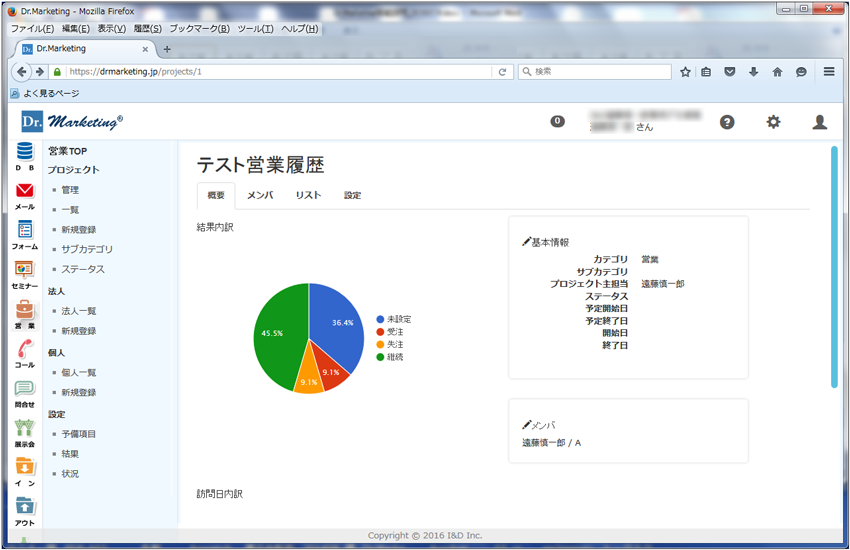
Task: Open the 展示会 exhibition icon
Action: [24, 428]
